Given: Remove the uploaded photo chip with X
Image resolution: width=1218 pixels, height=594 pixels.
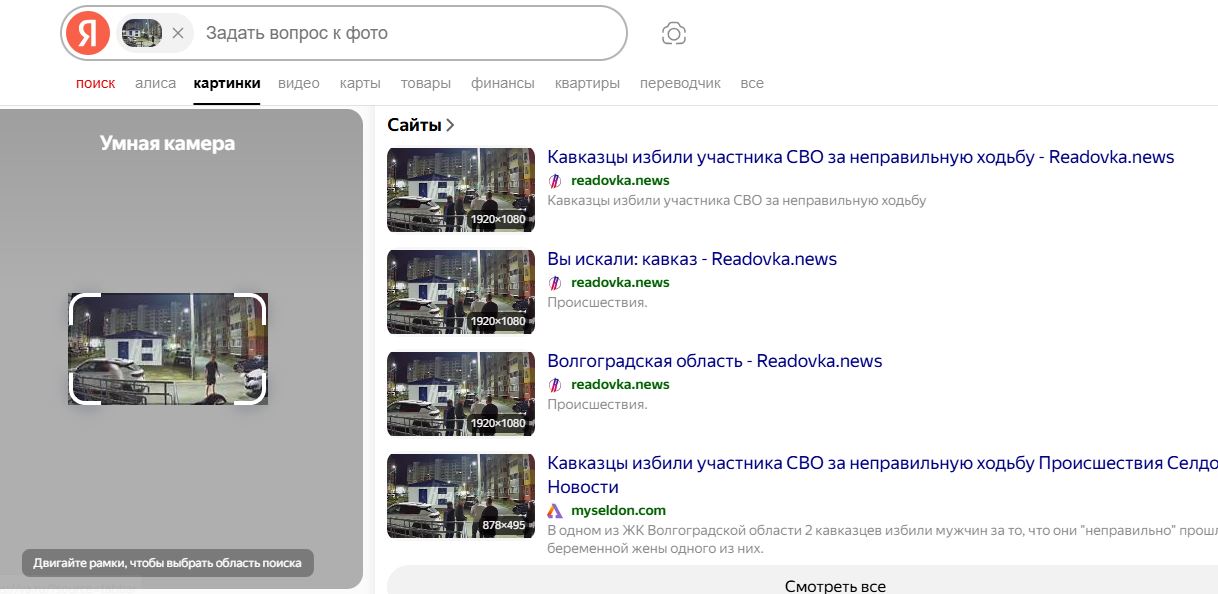Looking at the screenshot, I should [178, 33].
